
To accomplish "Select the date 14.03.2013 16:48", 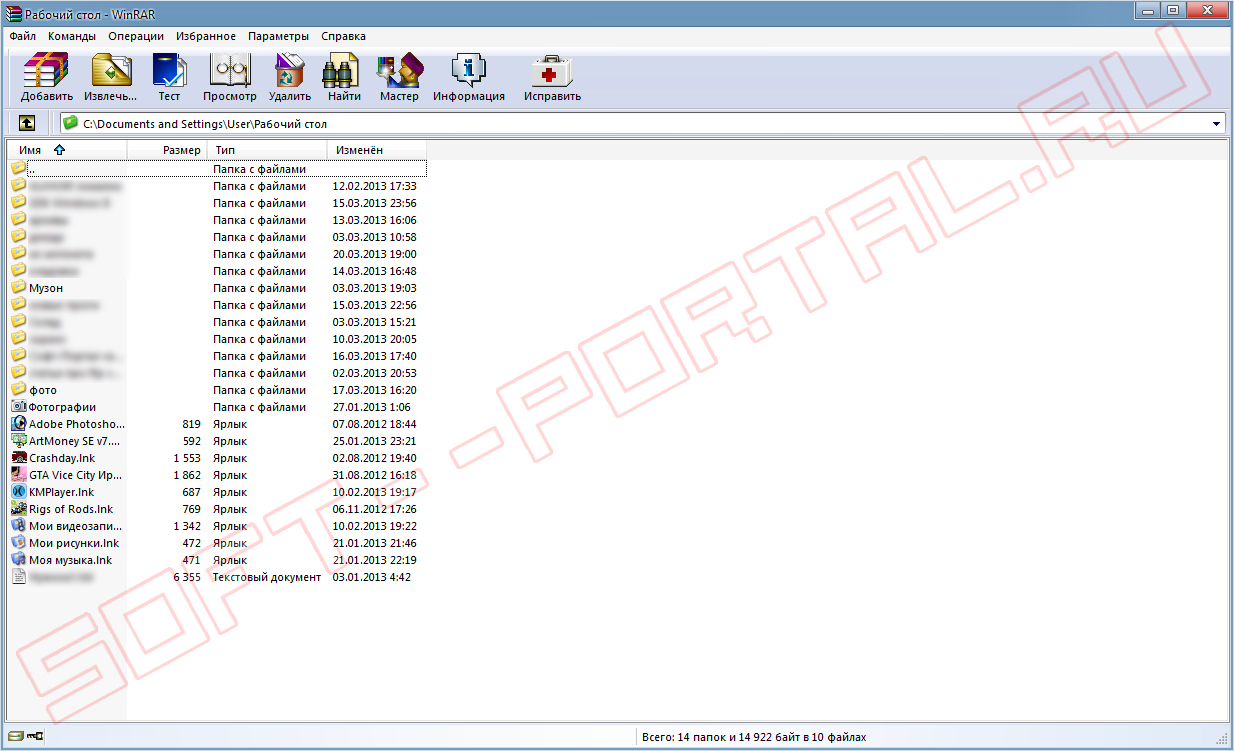I will pos(374,271).
